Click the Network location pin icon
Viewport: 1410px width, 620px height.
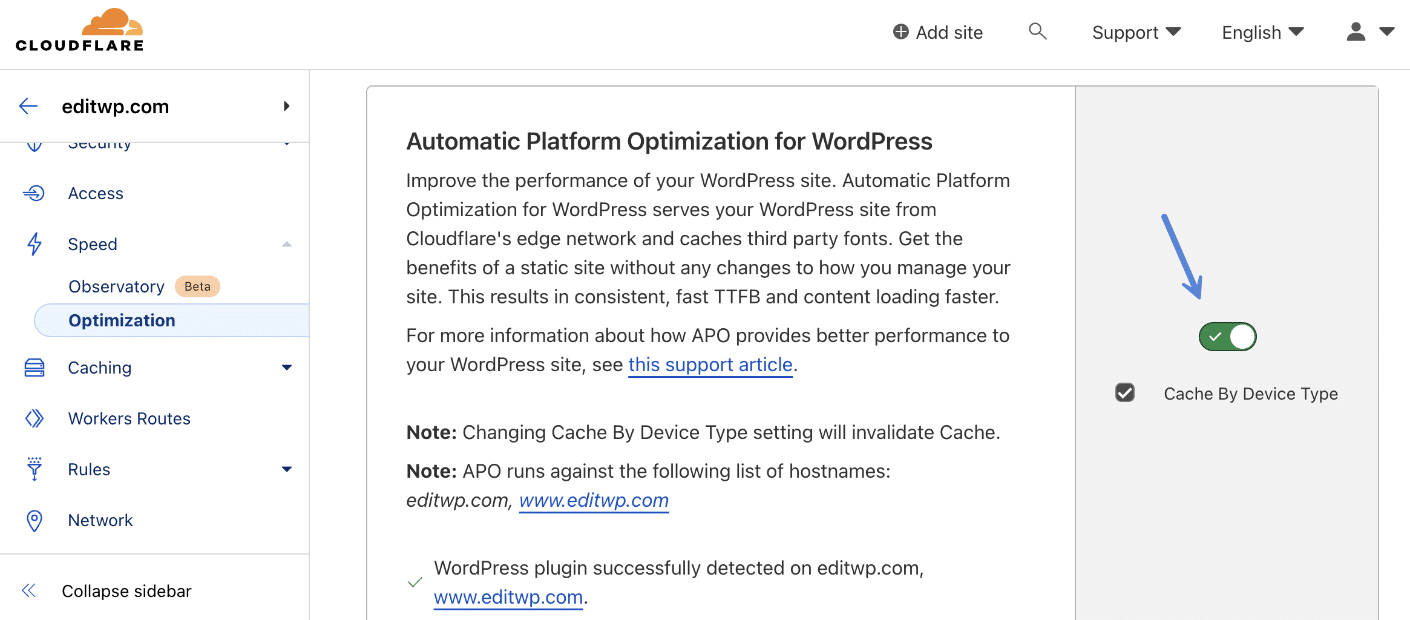[33, 520]
